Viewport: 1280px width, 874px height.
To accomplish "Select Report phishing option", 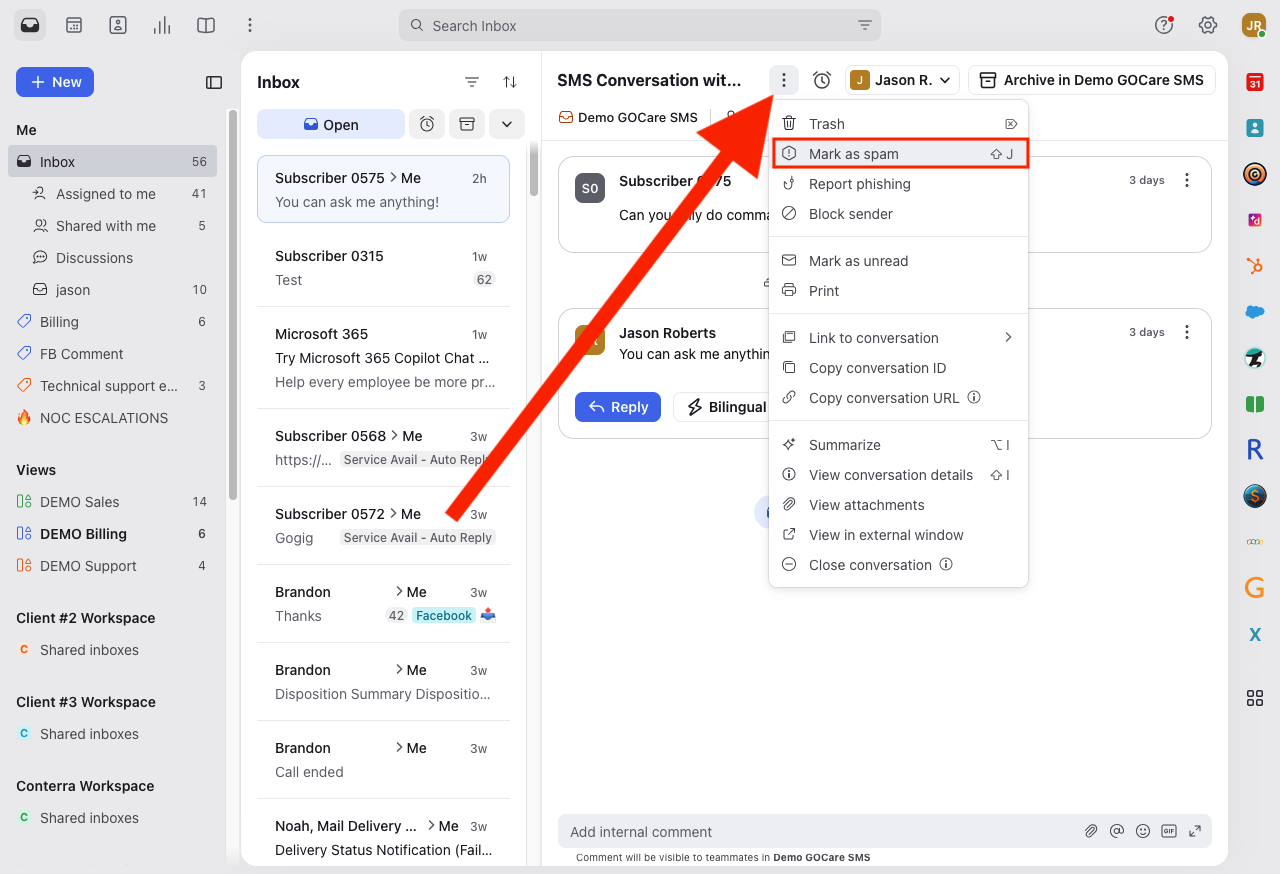I will coord(898,184).
